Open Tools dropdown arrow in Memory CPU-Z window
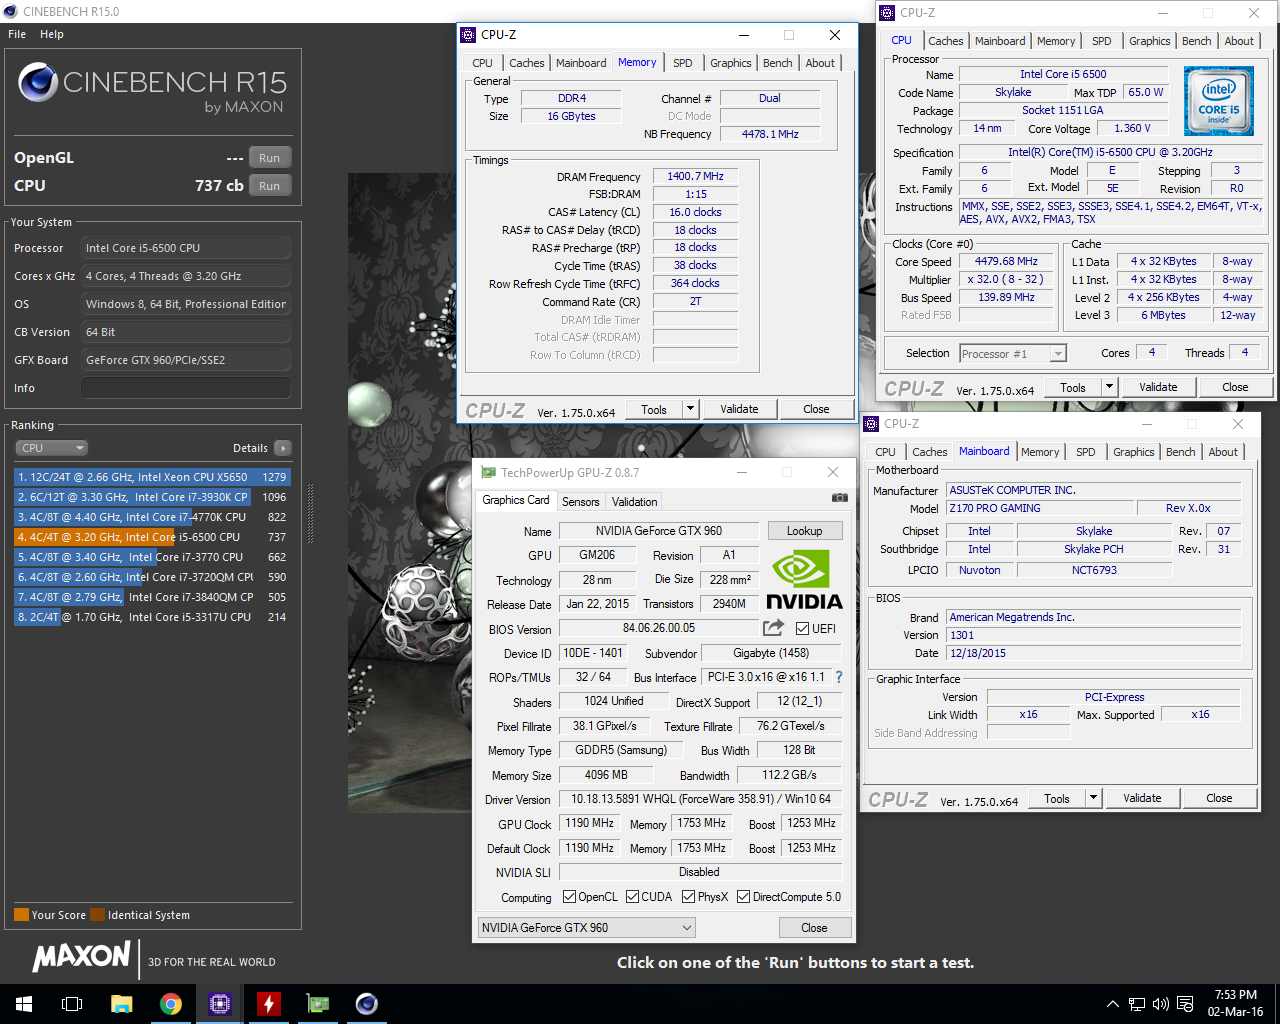Image resolution: width=1280 pixels, height=1024 pixels. click(690, 409)
